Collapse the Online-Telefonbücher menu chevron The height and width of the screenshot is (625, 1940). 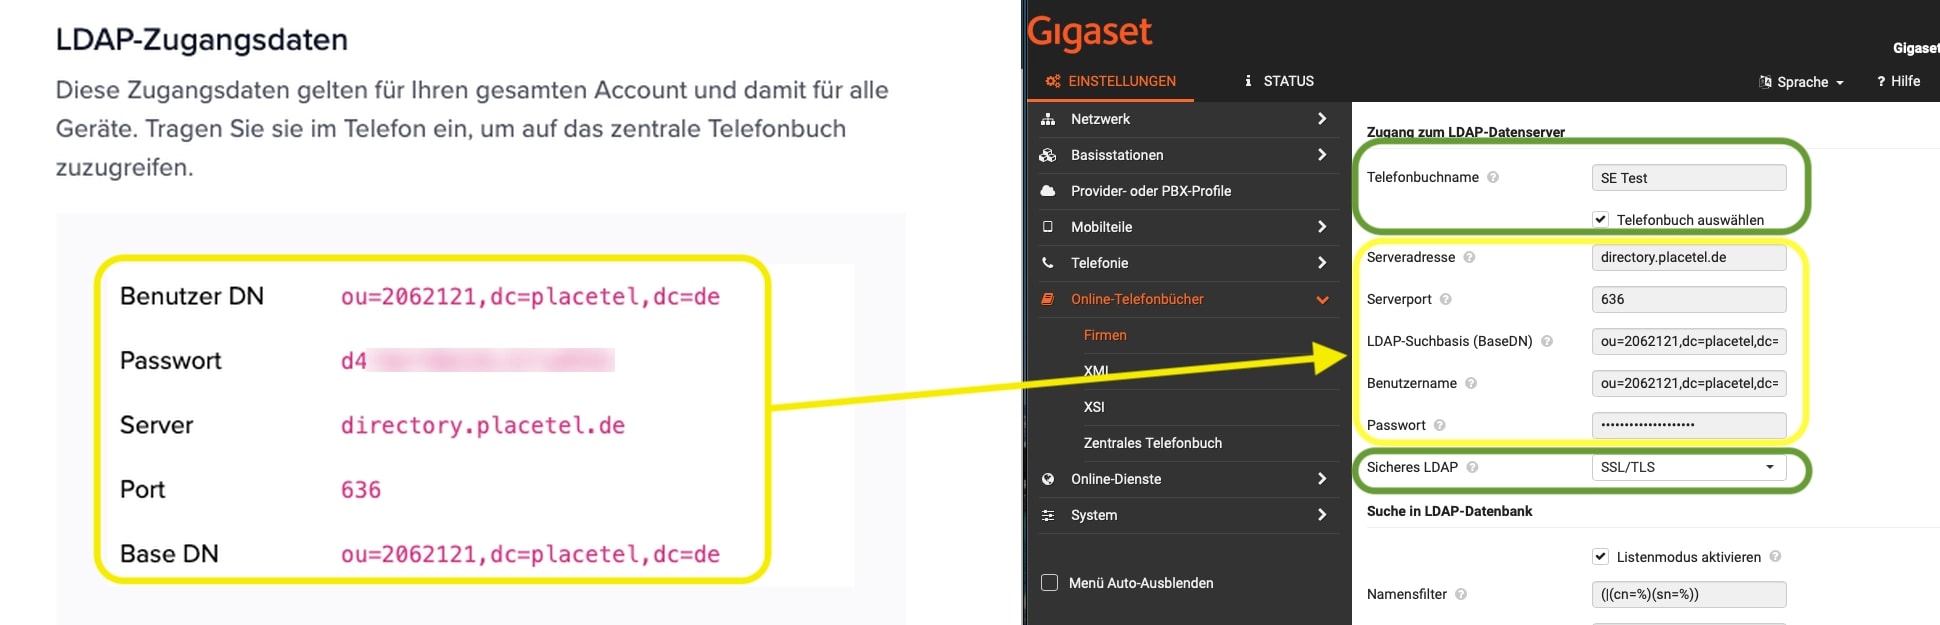pos(1322,299)
